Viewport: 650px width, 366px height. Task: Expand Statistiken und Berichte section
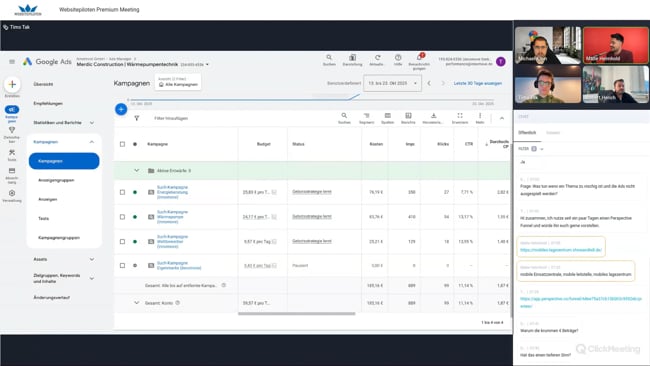tap(92, 123)
